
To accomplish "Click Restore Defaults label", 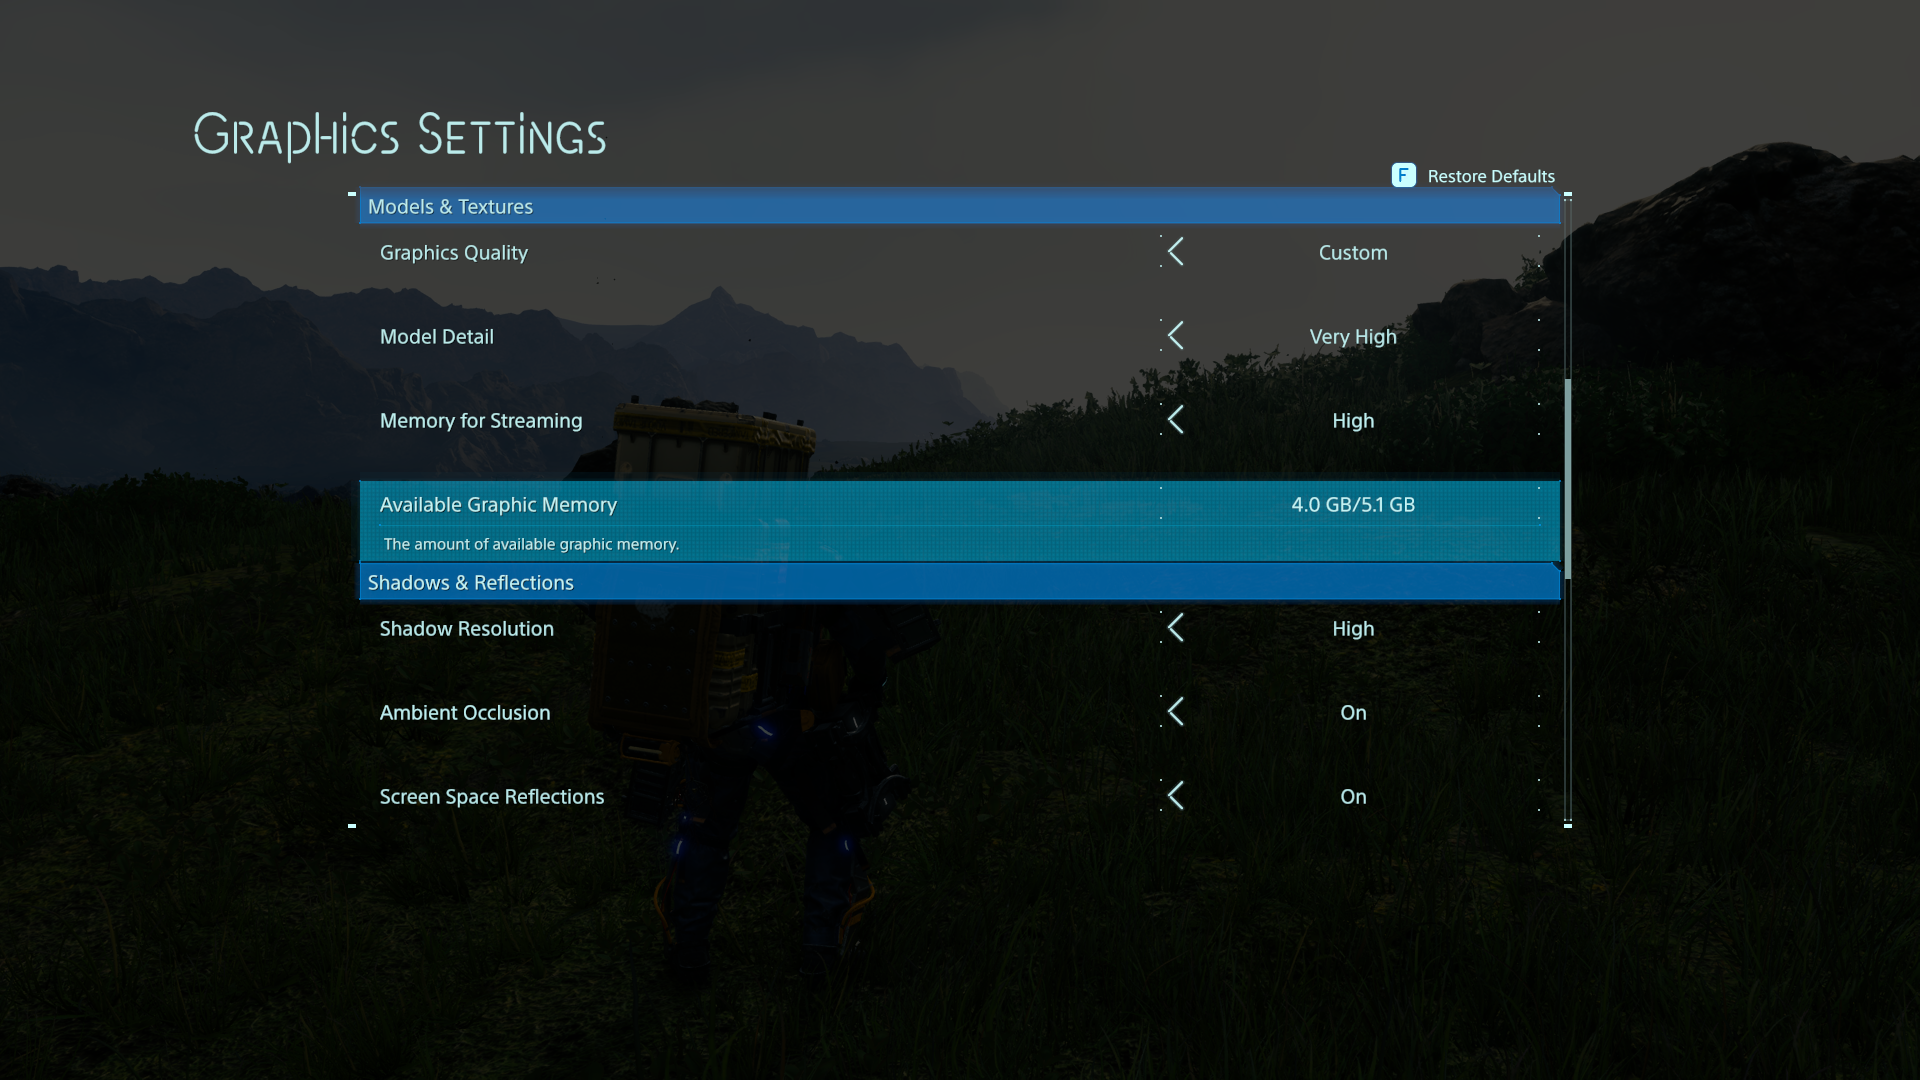I will [x=1491, y=176].
